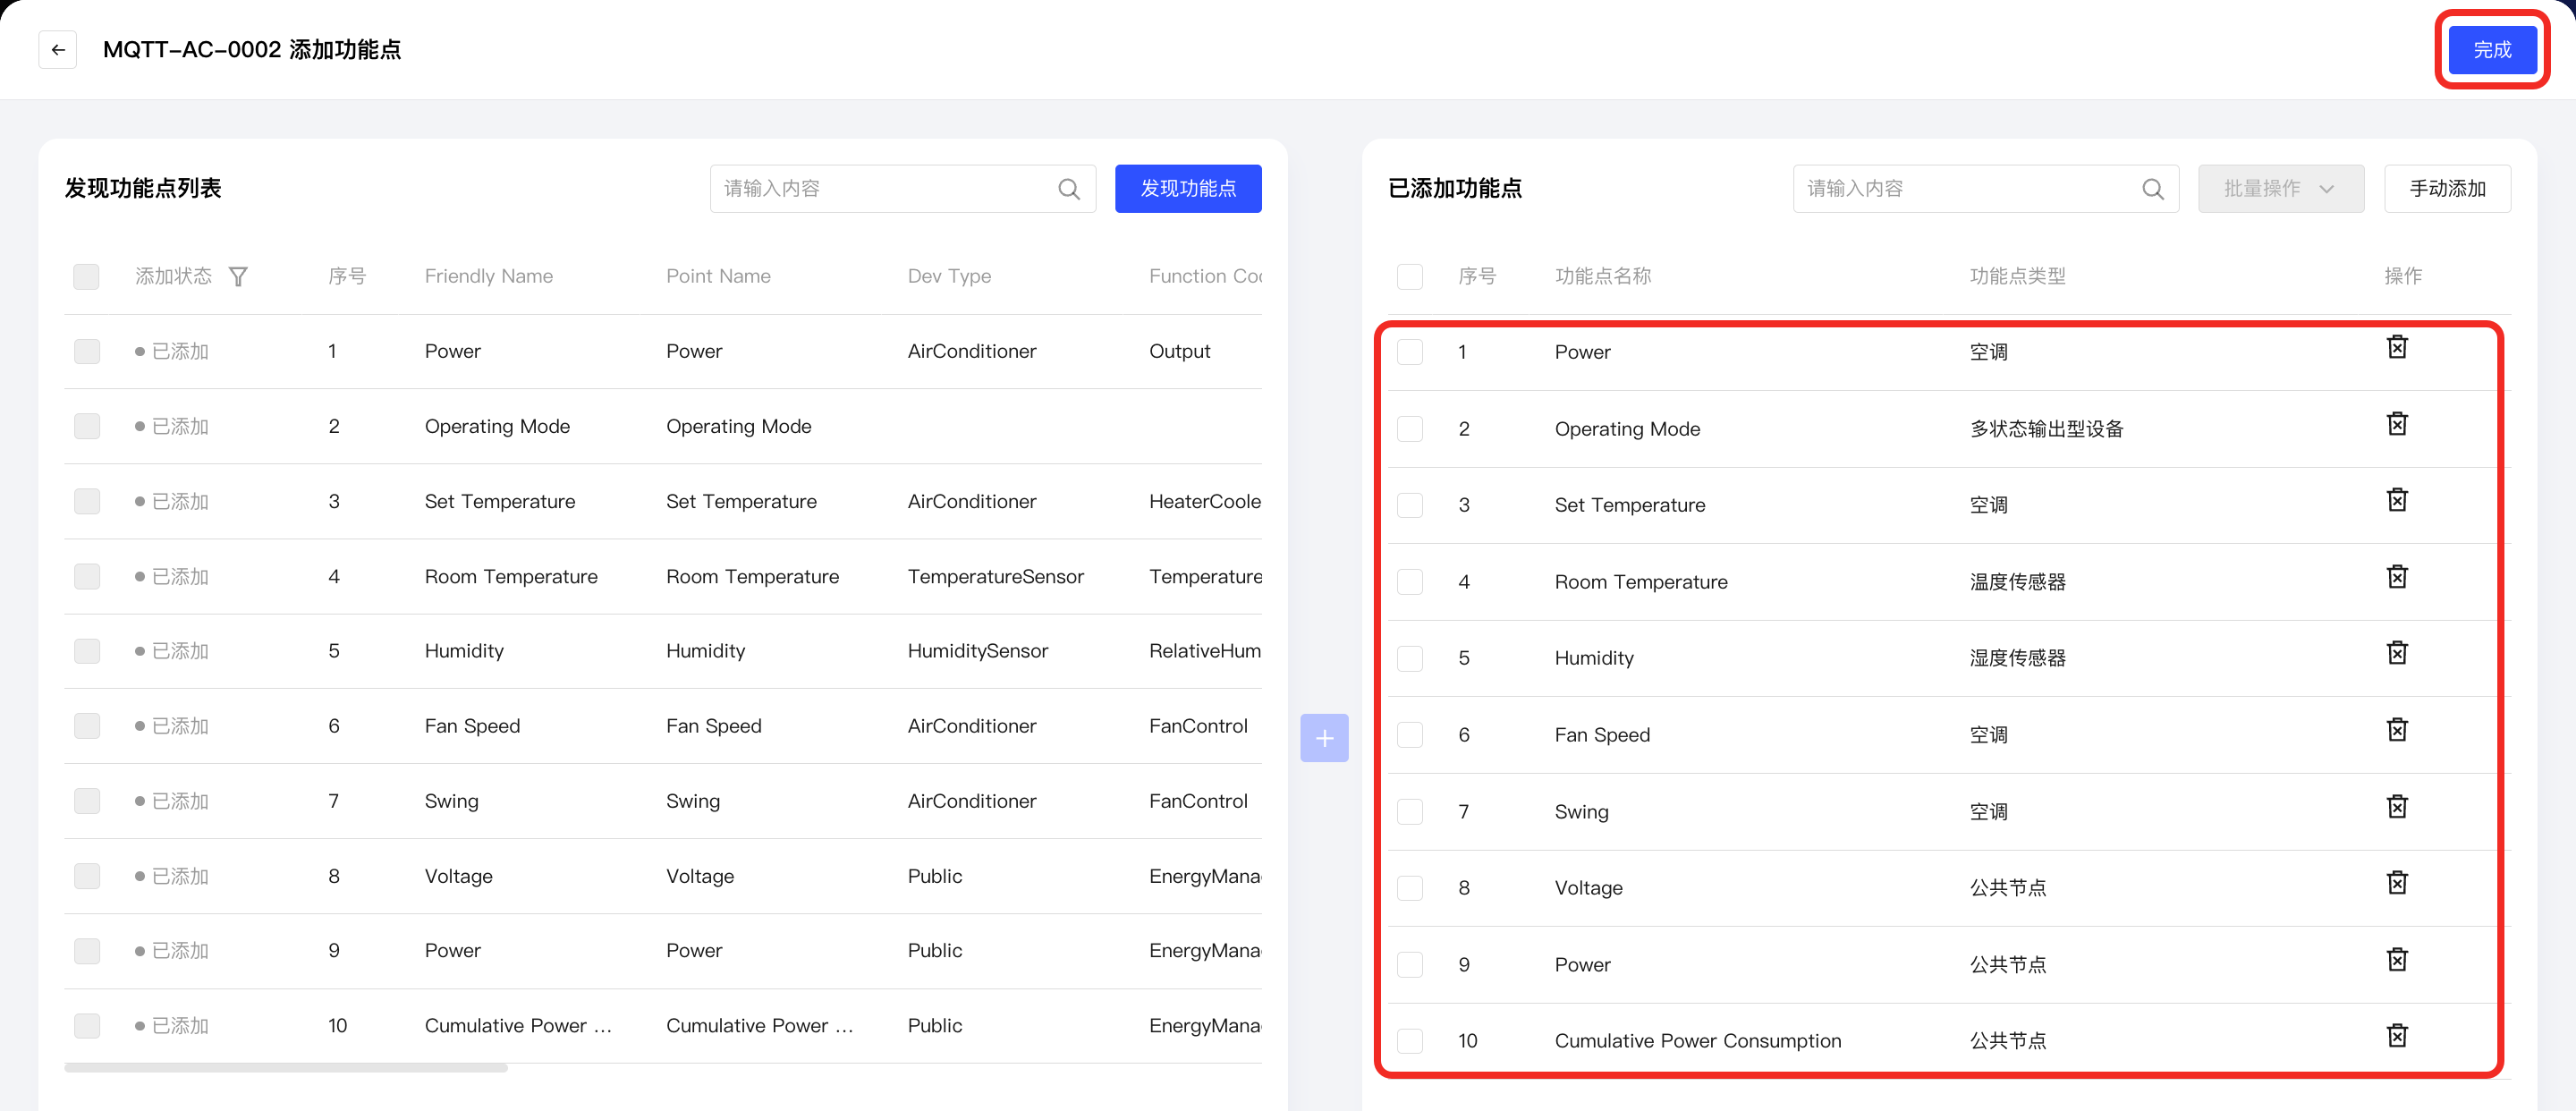Delete added point 9 Power
The image size is (2576, 1111).
click(2397, 960)
